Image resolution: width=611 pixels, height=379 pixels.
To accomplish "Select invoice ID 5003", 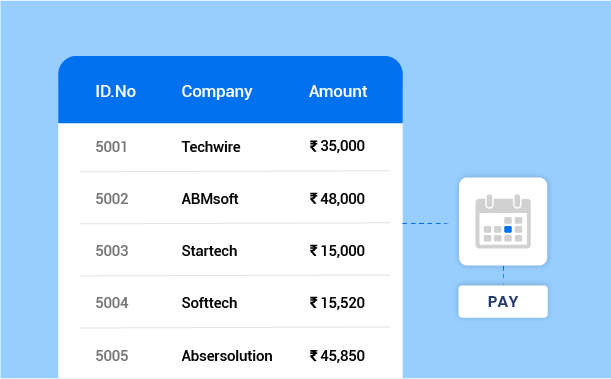I will tap(112, 251).
